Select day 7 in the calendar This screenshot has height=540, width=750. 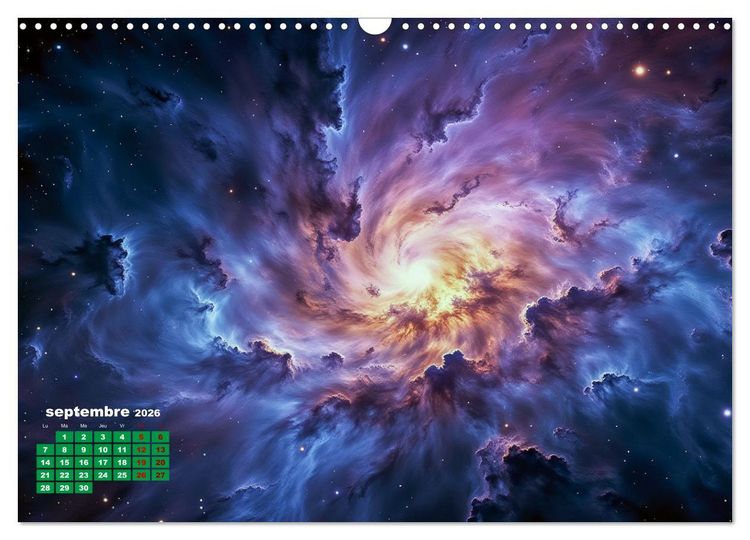(x=45, y=450)
